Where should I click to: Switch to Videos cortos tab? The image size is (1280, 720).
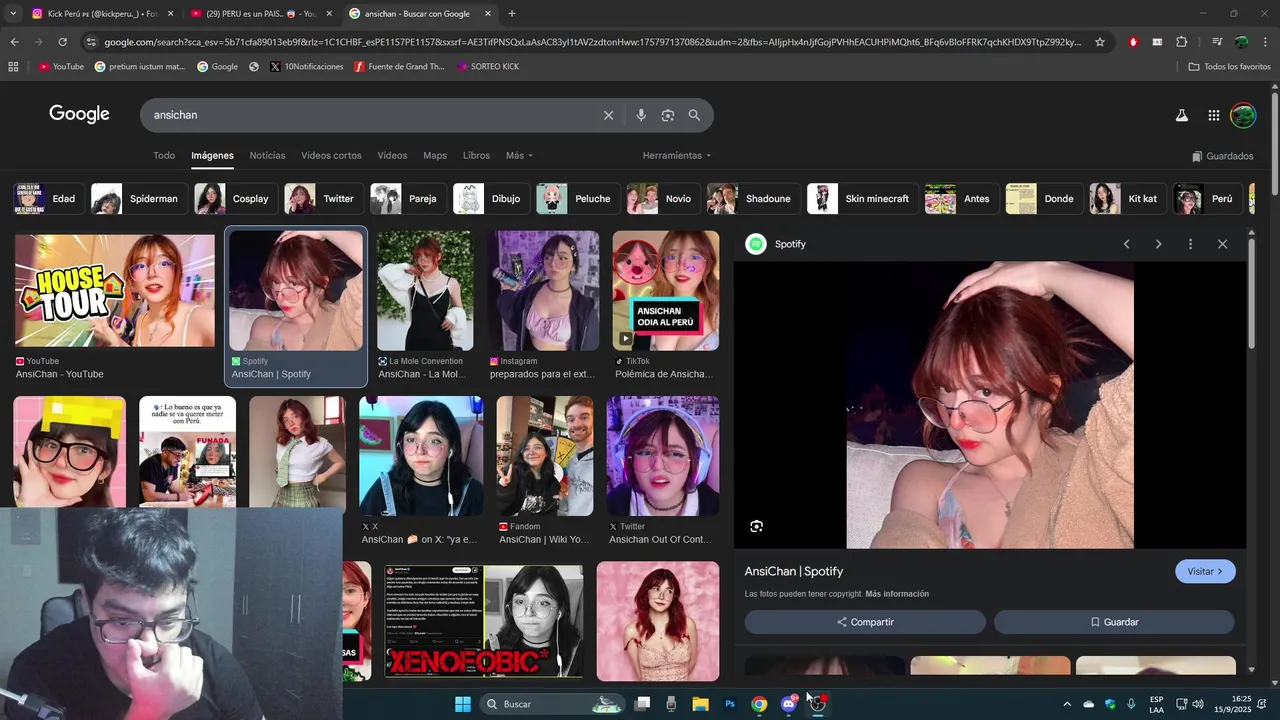click(331, 156)
